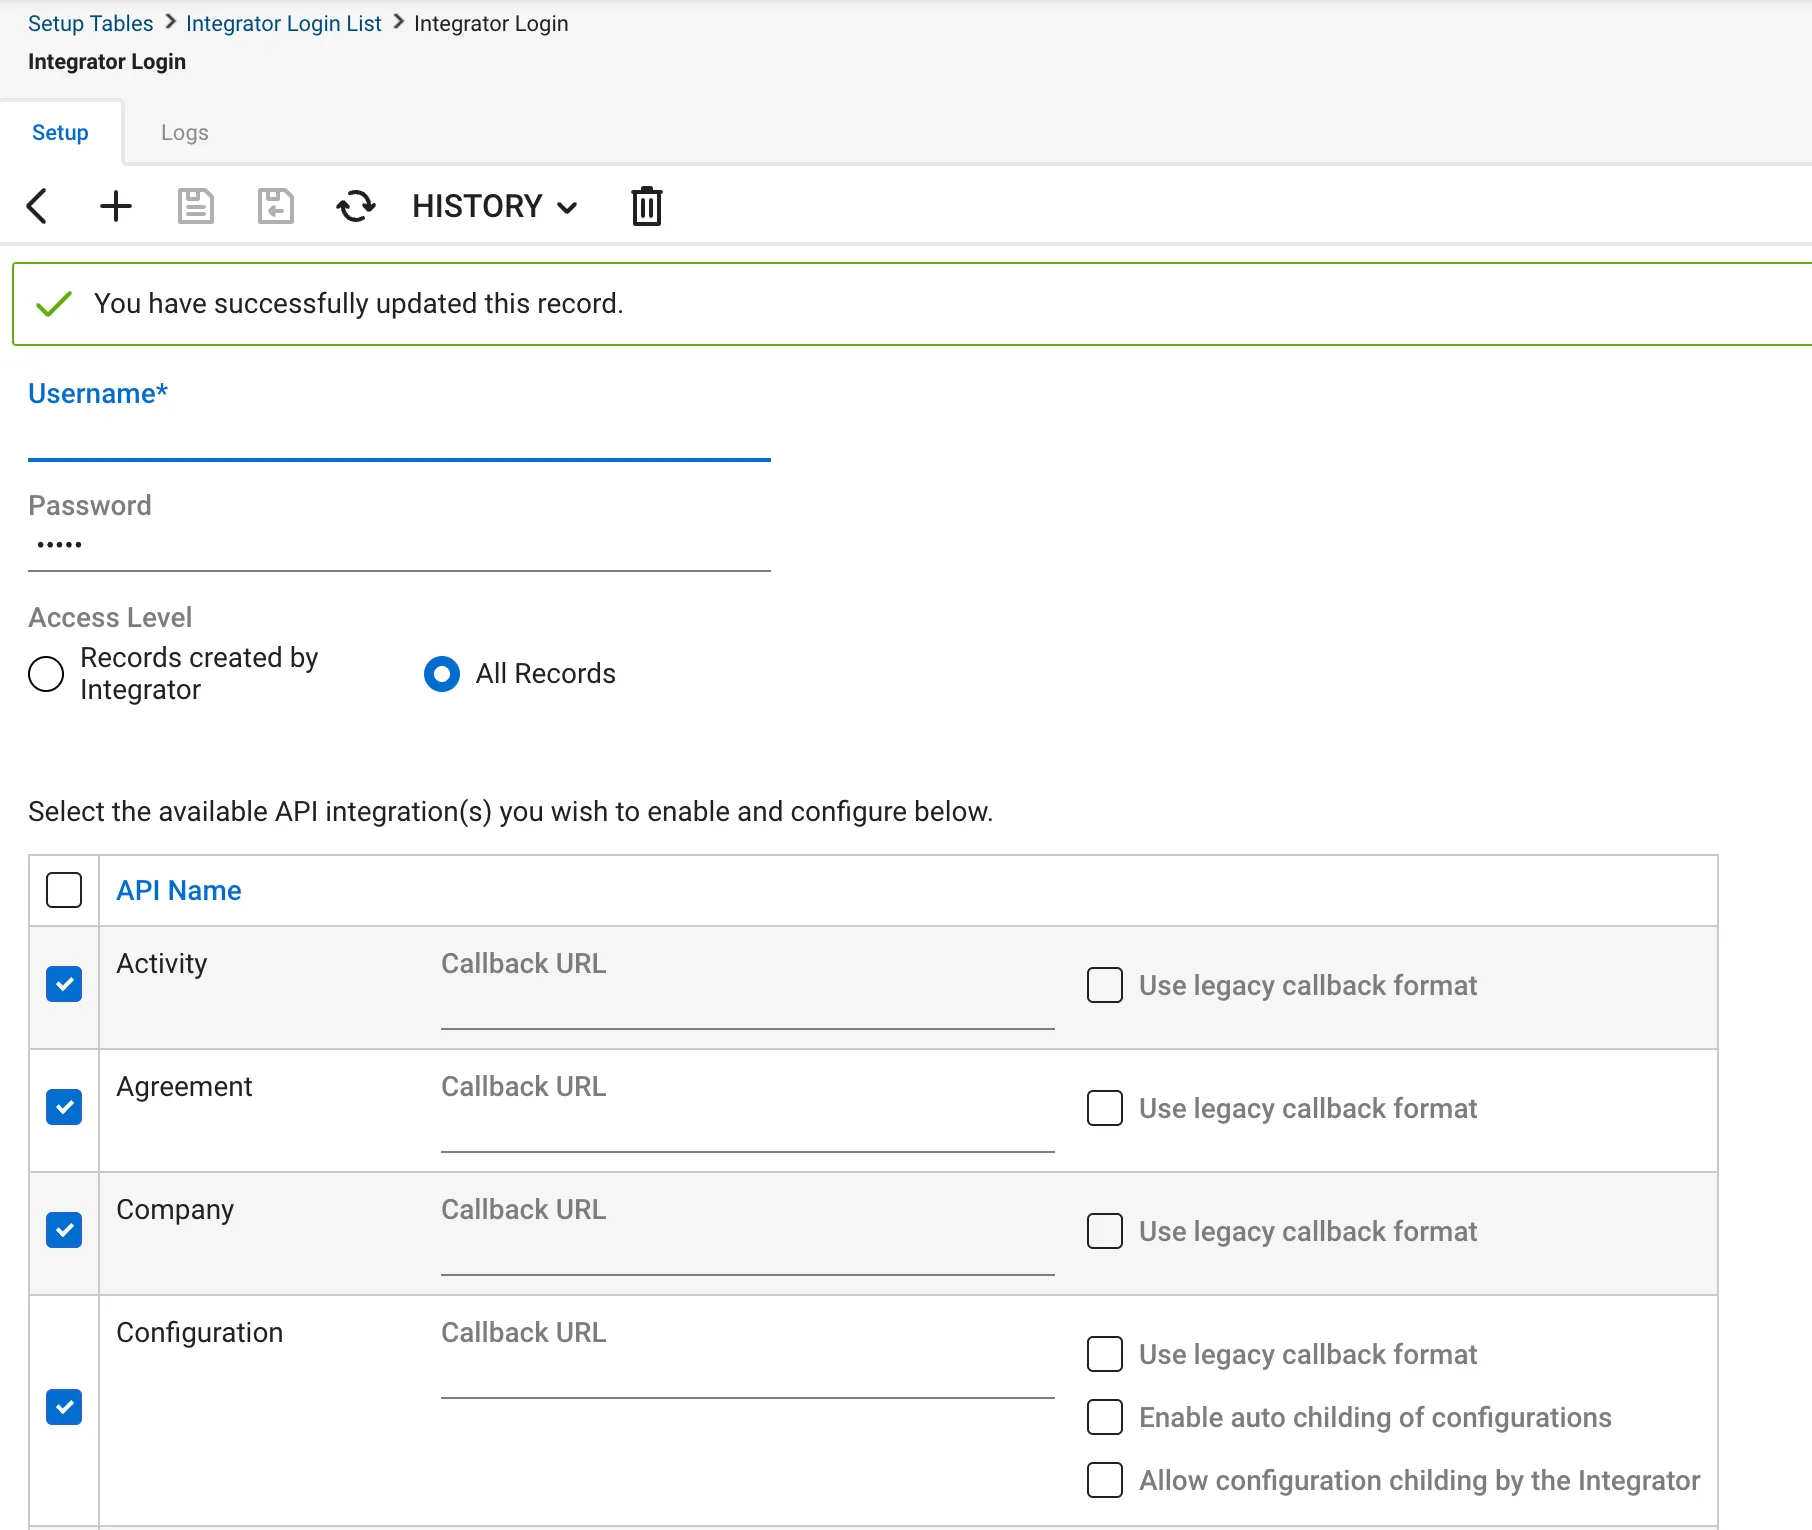Check Agreement's Use legacy callback format

pyautogui.click(x=1105, y=1108)
